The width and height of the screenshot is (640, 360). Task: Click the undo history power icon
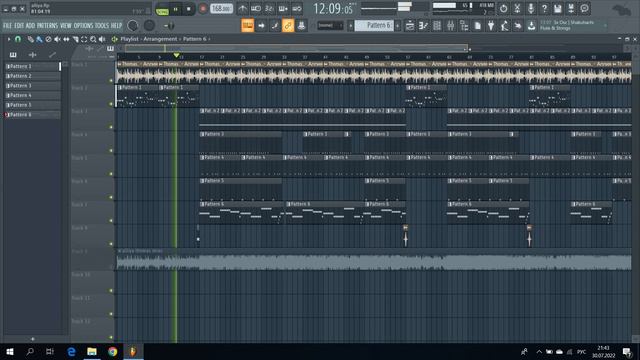pyautogui.click(x=503, y=9)
